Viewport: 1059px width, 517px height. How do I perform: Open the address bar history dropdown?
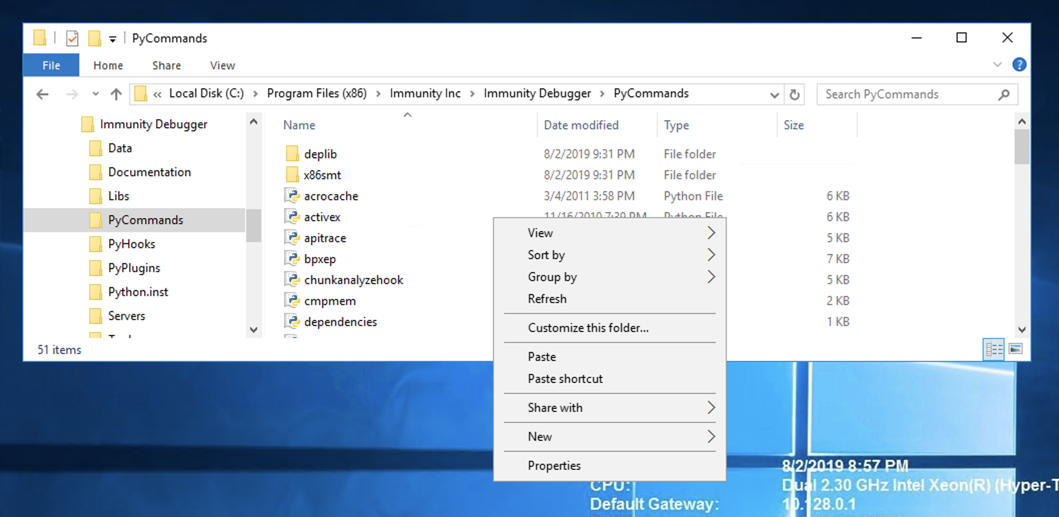tap(775, 95)
